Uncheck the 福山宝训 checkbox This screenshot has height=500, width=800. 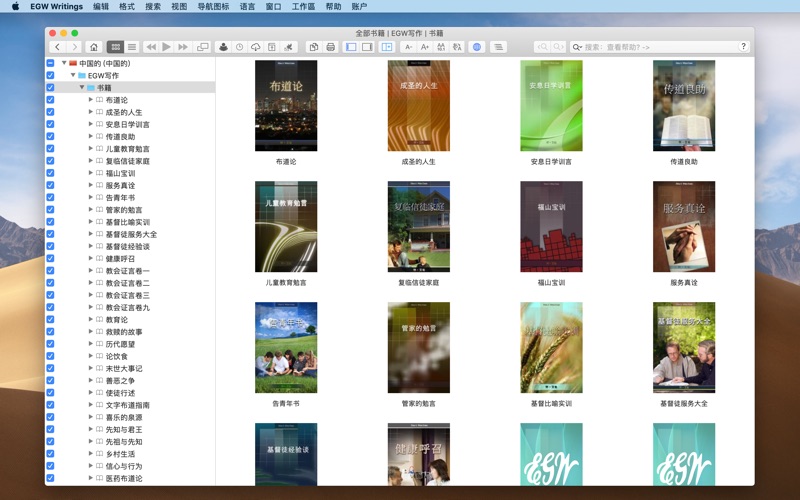[50, 173]
